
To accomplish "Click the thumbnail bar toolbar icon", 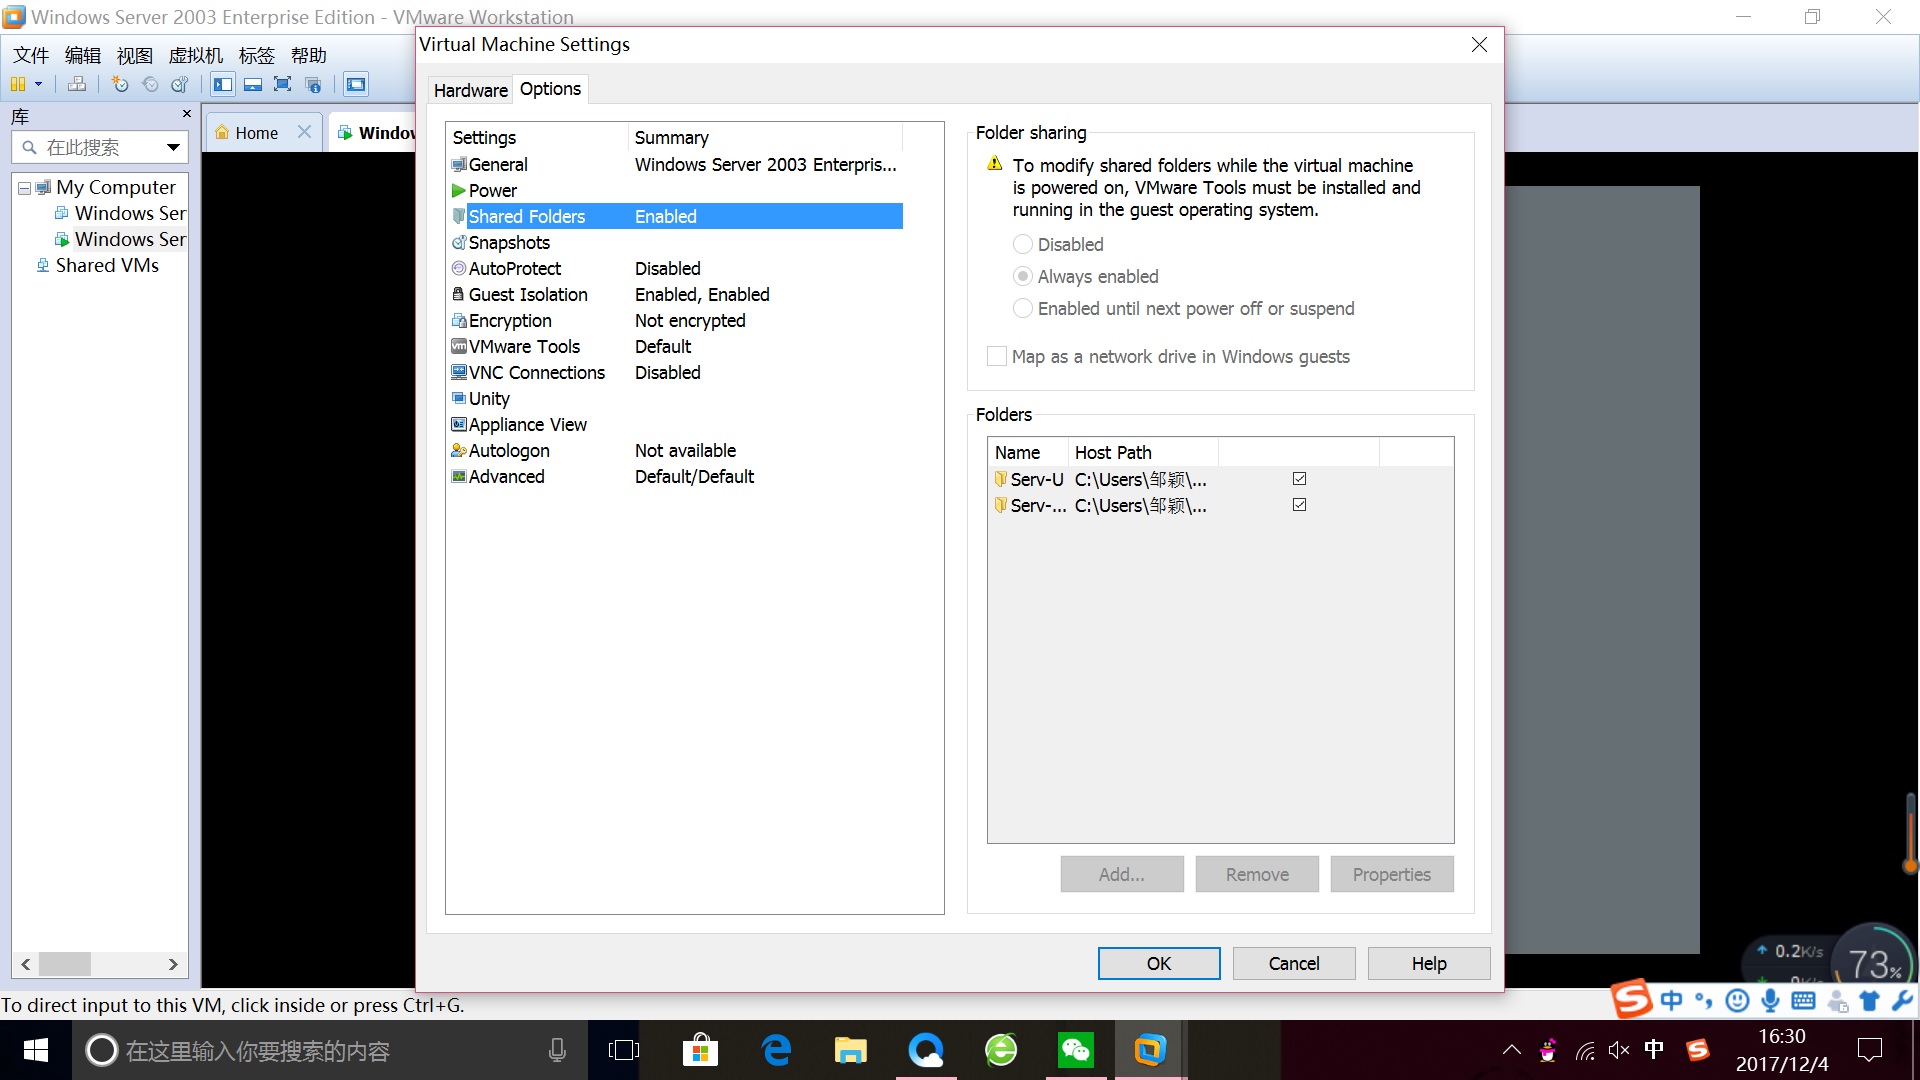I will (253, 85).
